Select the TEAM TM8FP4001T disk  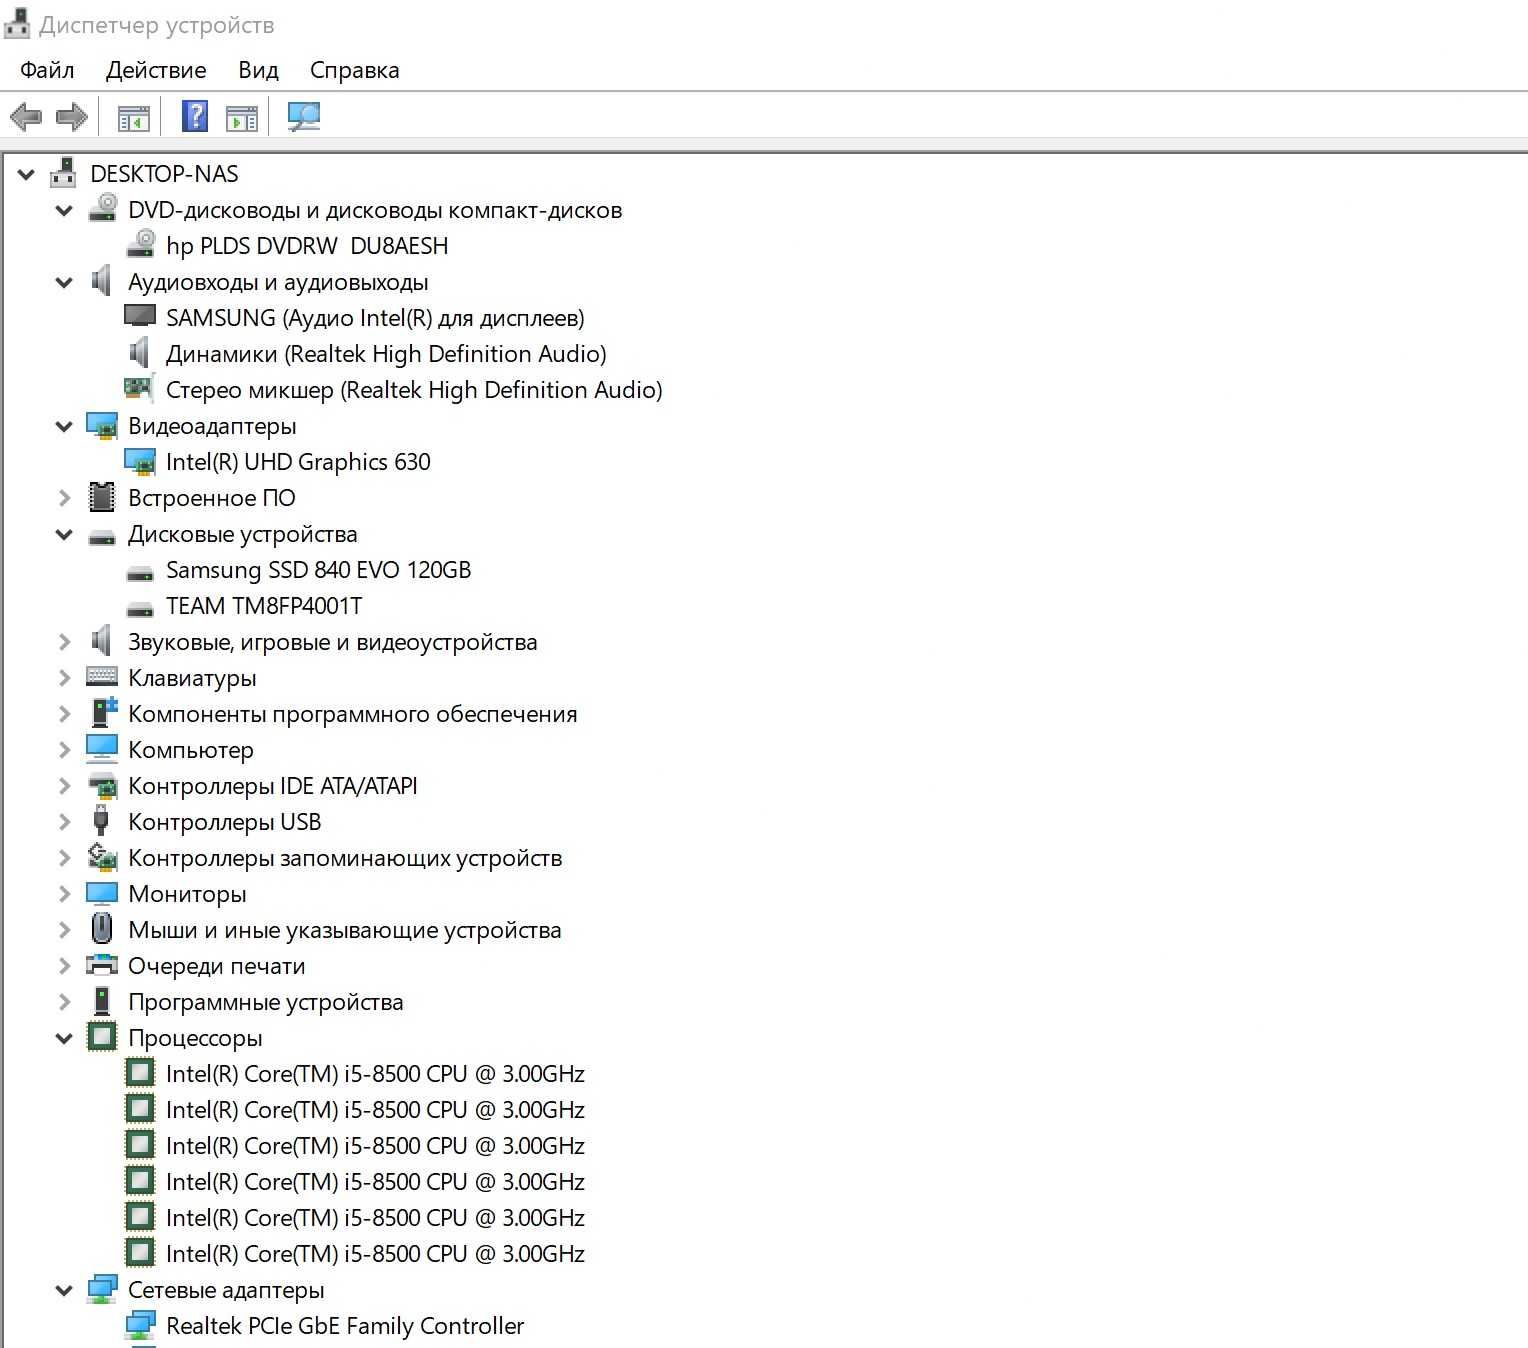[x=264, y=606]
